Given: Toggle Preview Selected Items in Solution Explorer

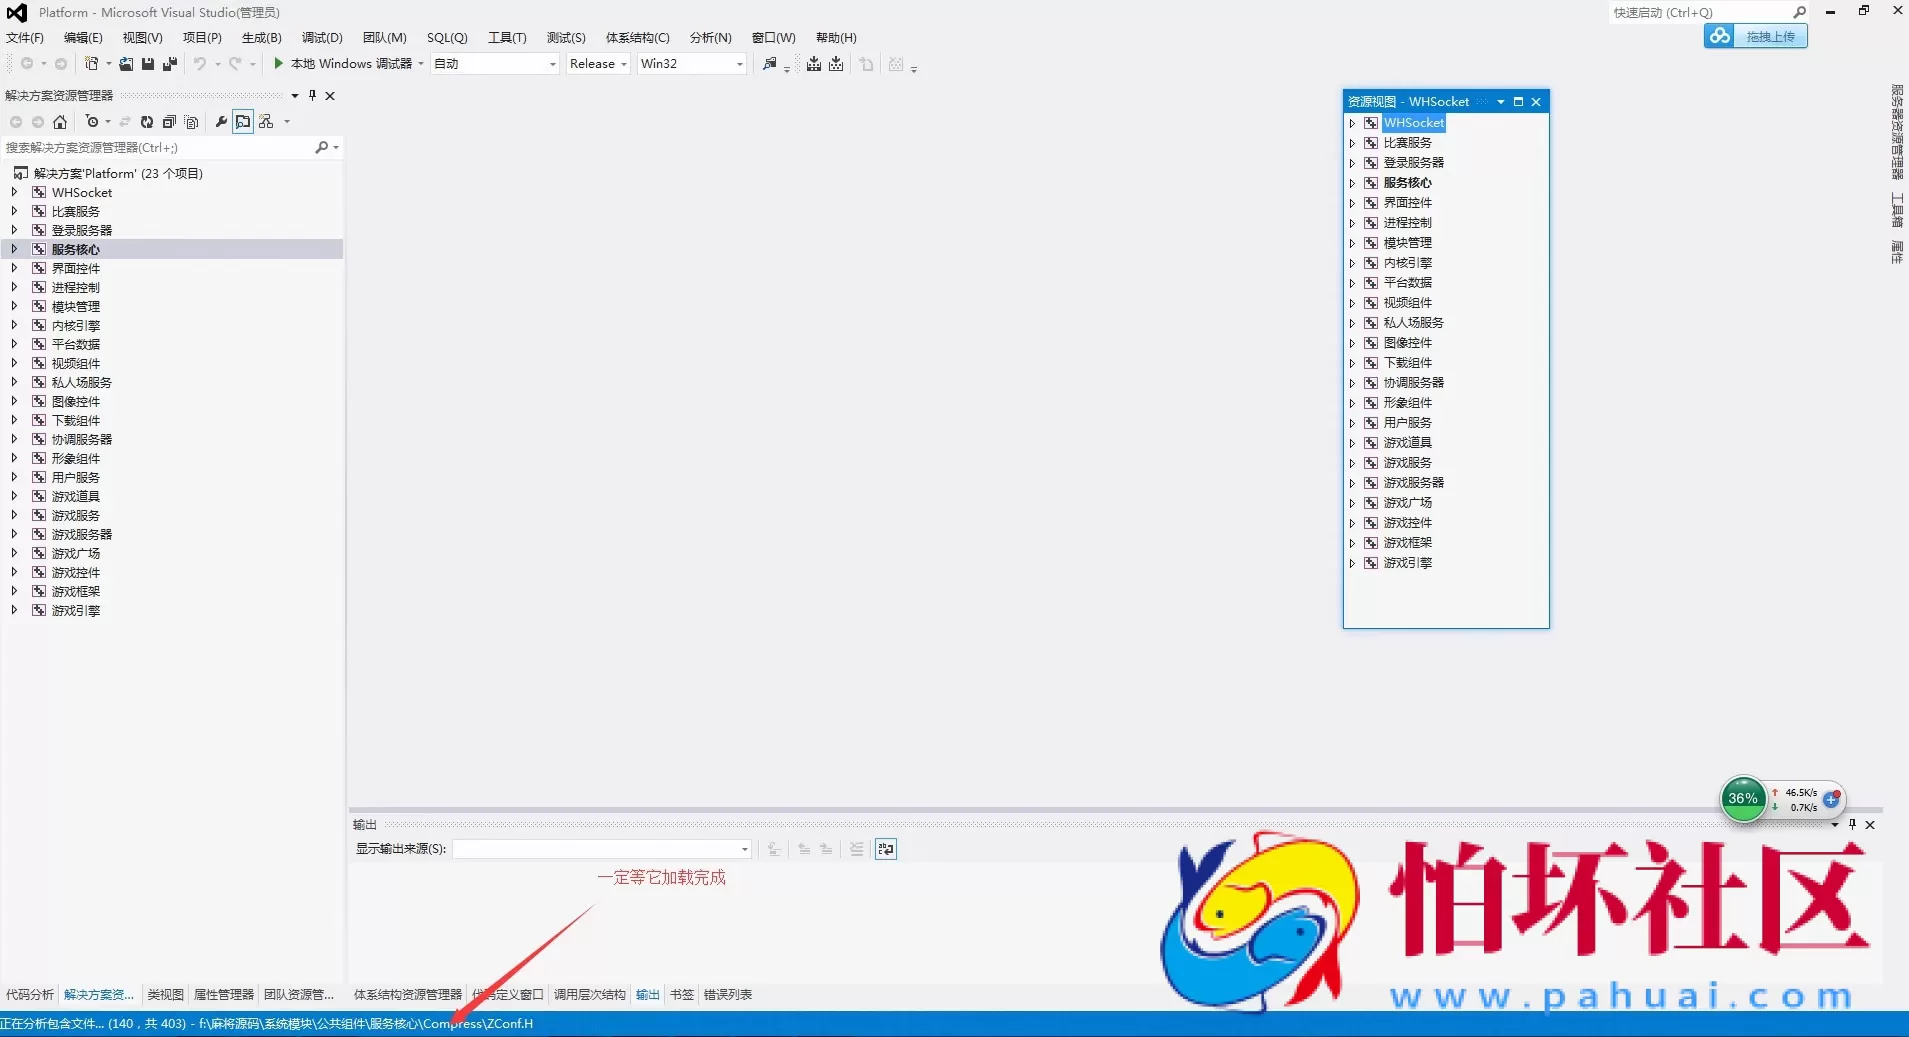Looking at the screenshot, I should click(243, 122).
